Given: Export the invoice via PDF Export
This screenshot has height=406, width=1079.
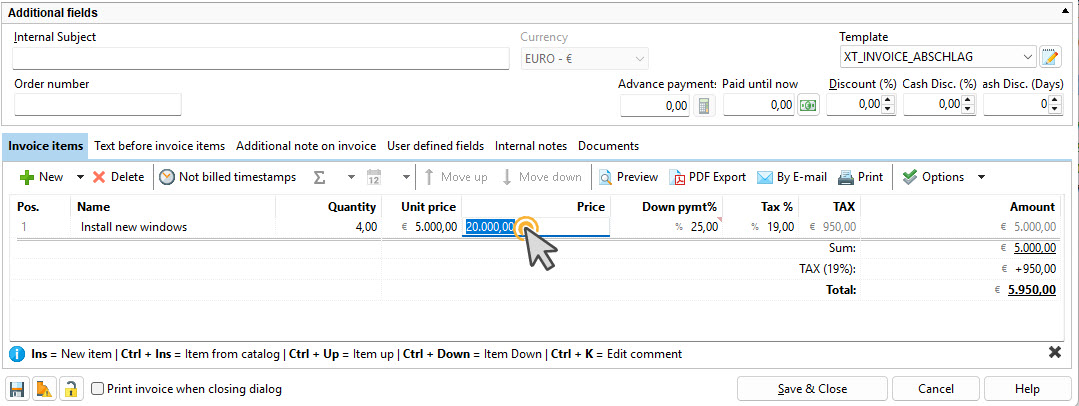Looking at the screenshot, I should pyautogui.click(x=707, y=177).
